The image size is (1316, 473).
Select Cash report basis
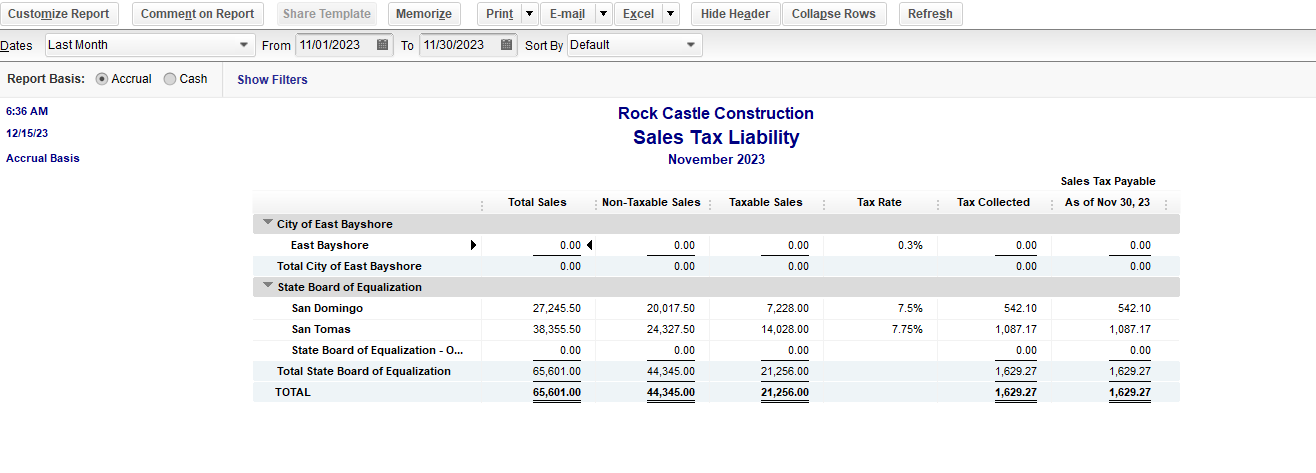click(170, 79)
